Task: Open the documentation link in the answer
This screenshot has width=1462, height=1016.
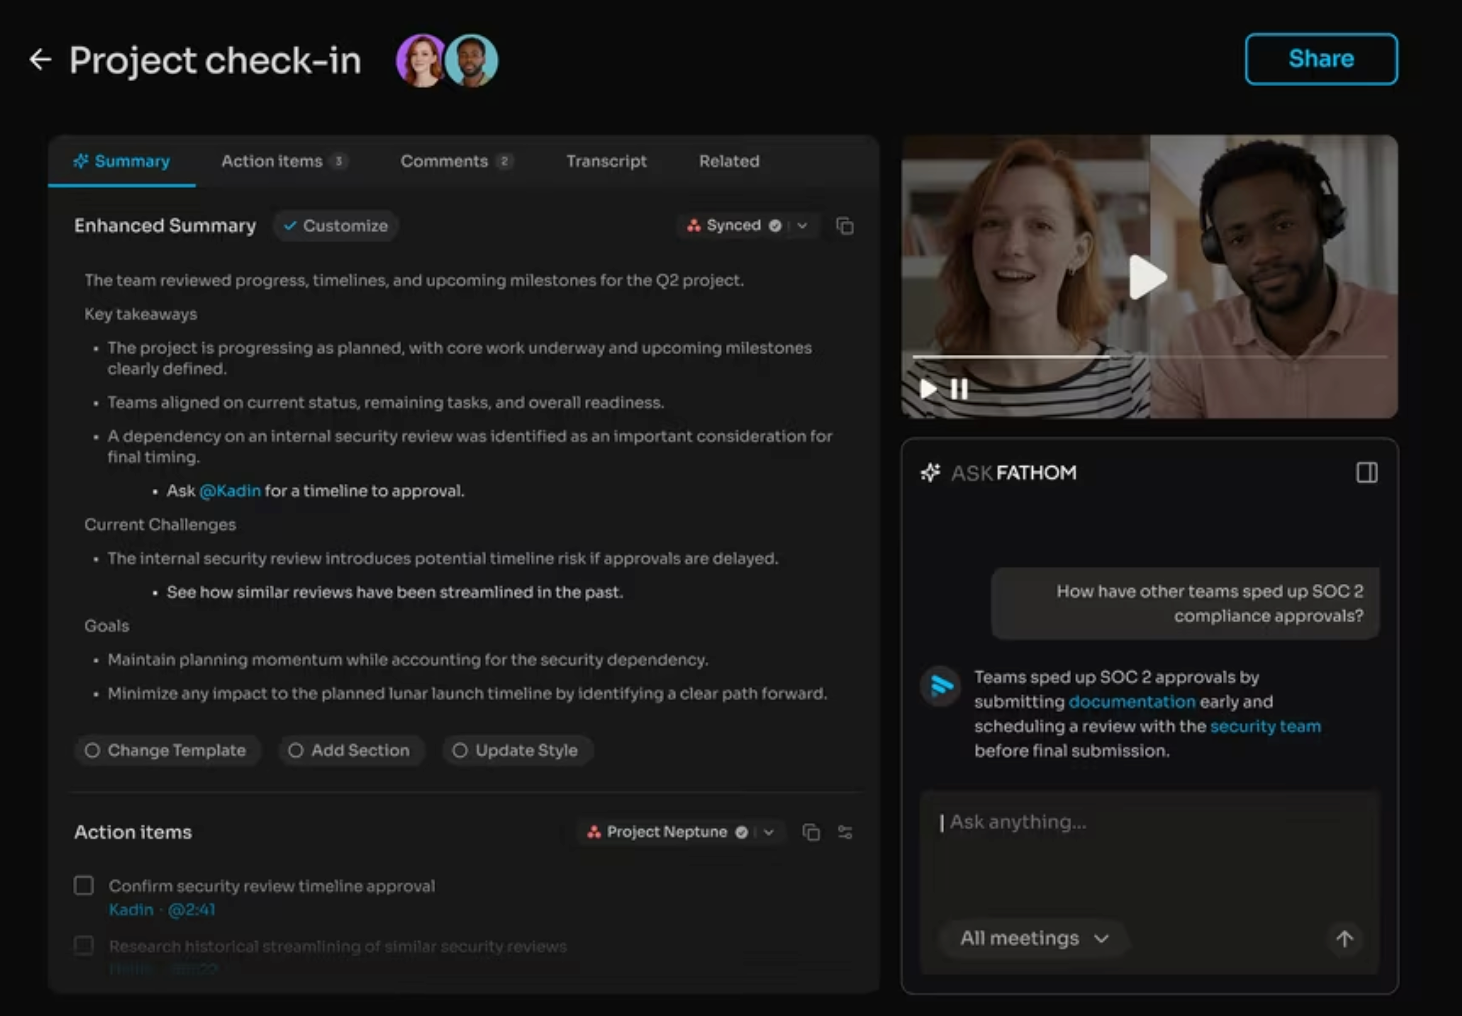Action: pyautogui.click(x=1132, y=702)
